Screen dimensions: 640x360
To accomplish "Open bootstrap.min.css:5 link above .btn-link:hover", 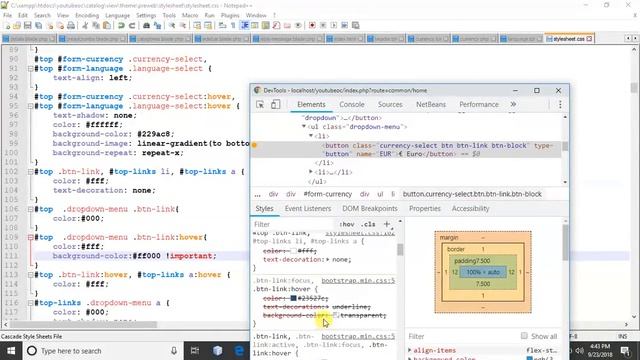I will pyautogui.click(x=358, y=281).
